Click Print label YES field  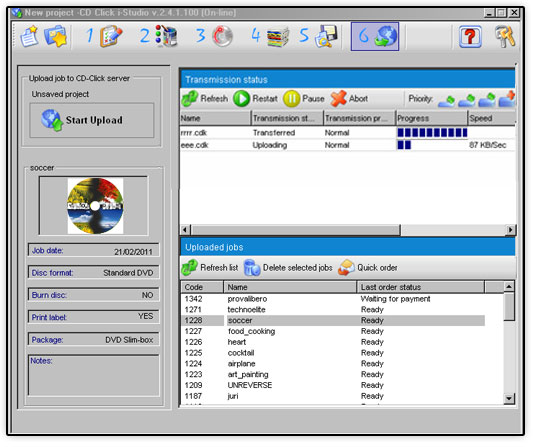pyautogui.click(x=93, y=318)
